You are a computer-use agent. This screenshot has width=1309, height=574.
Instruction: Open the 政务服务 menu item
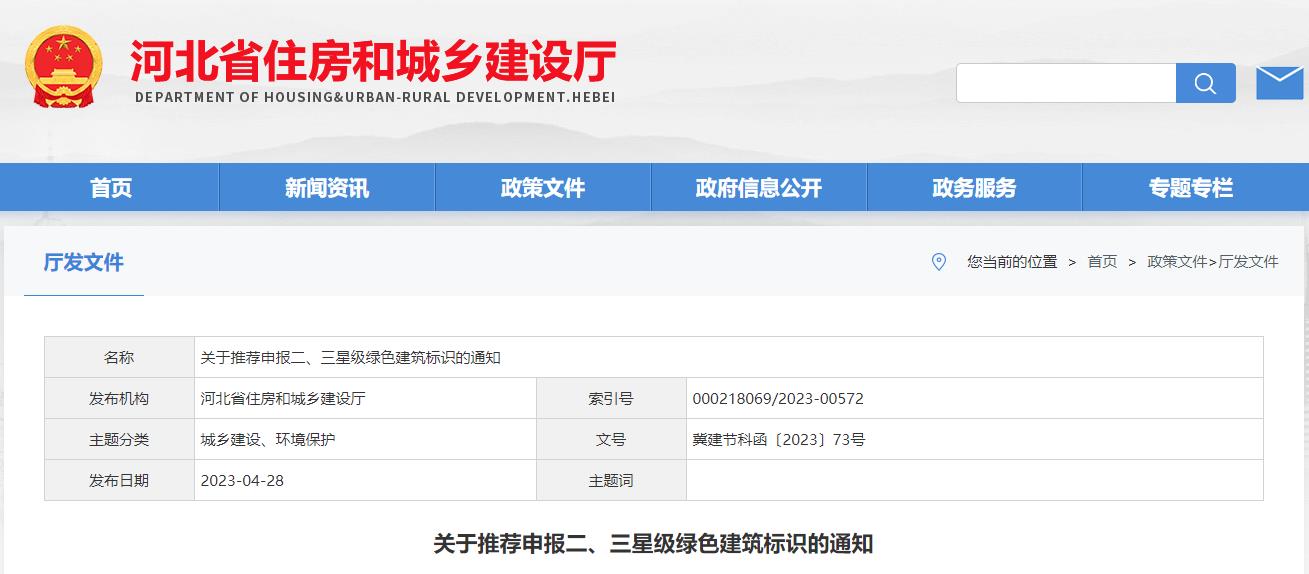click(974, 187)
